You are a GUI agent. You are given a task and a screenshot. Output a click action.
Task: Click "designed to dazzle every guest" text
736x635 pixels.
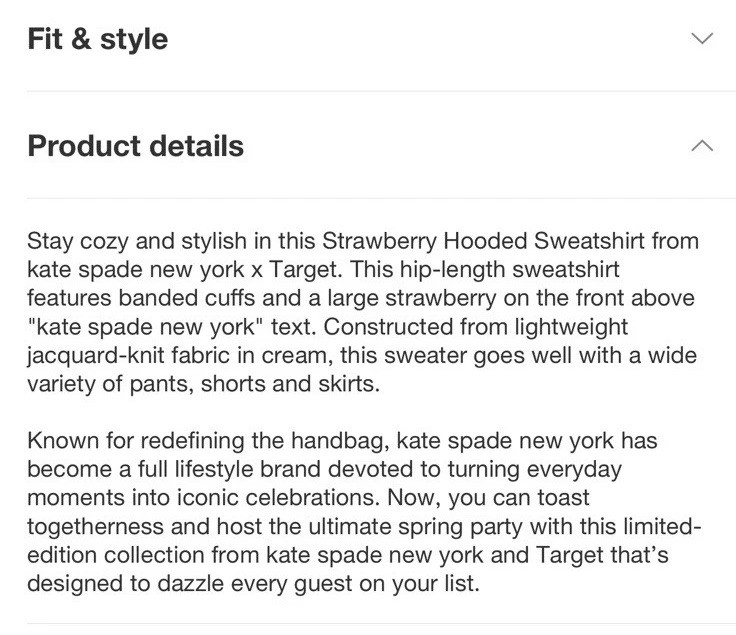pos(190,584)
